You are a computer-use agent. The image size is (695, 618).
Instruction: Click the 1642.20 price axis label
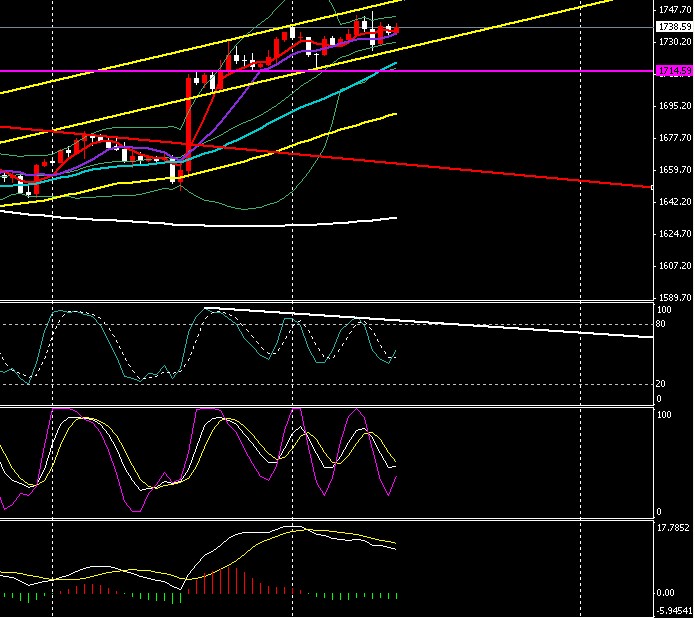pos(675,201)
